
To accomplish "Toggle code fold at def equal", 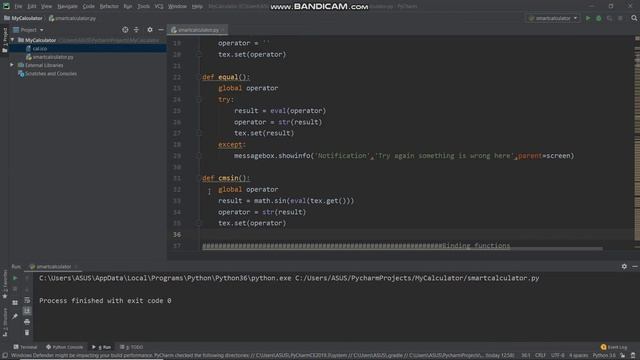I will click(x=199, y=77).
